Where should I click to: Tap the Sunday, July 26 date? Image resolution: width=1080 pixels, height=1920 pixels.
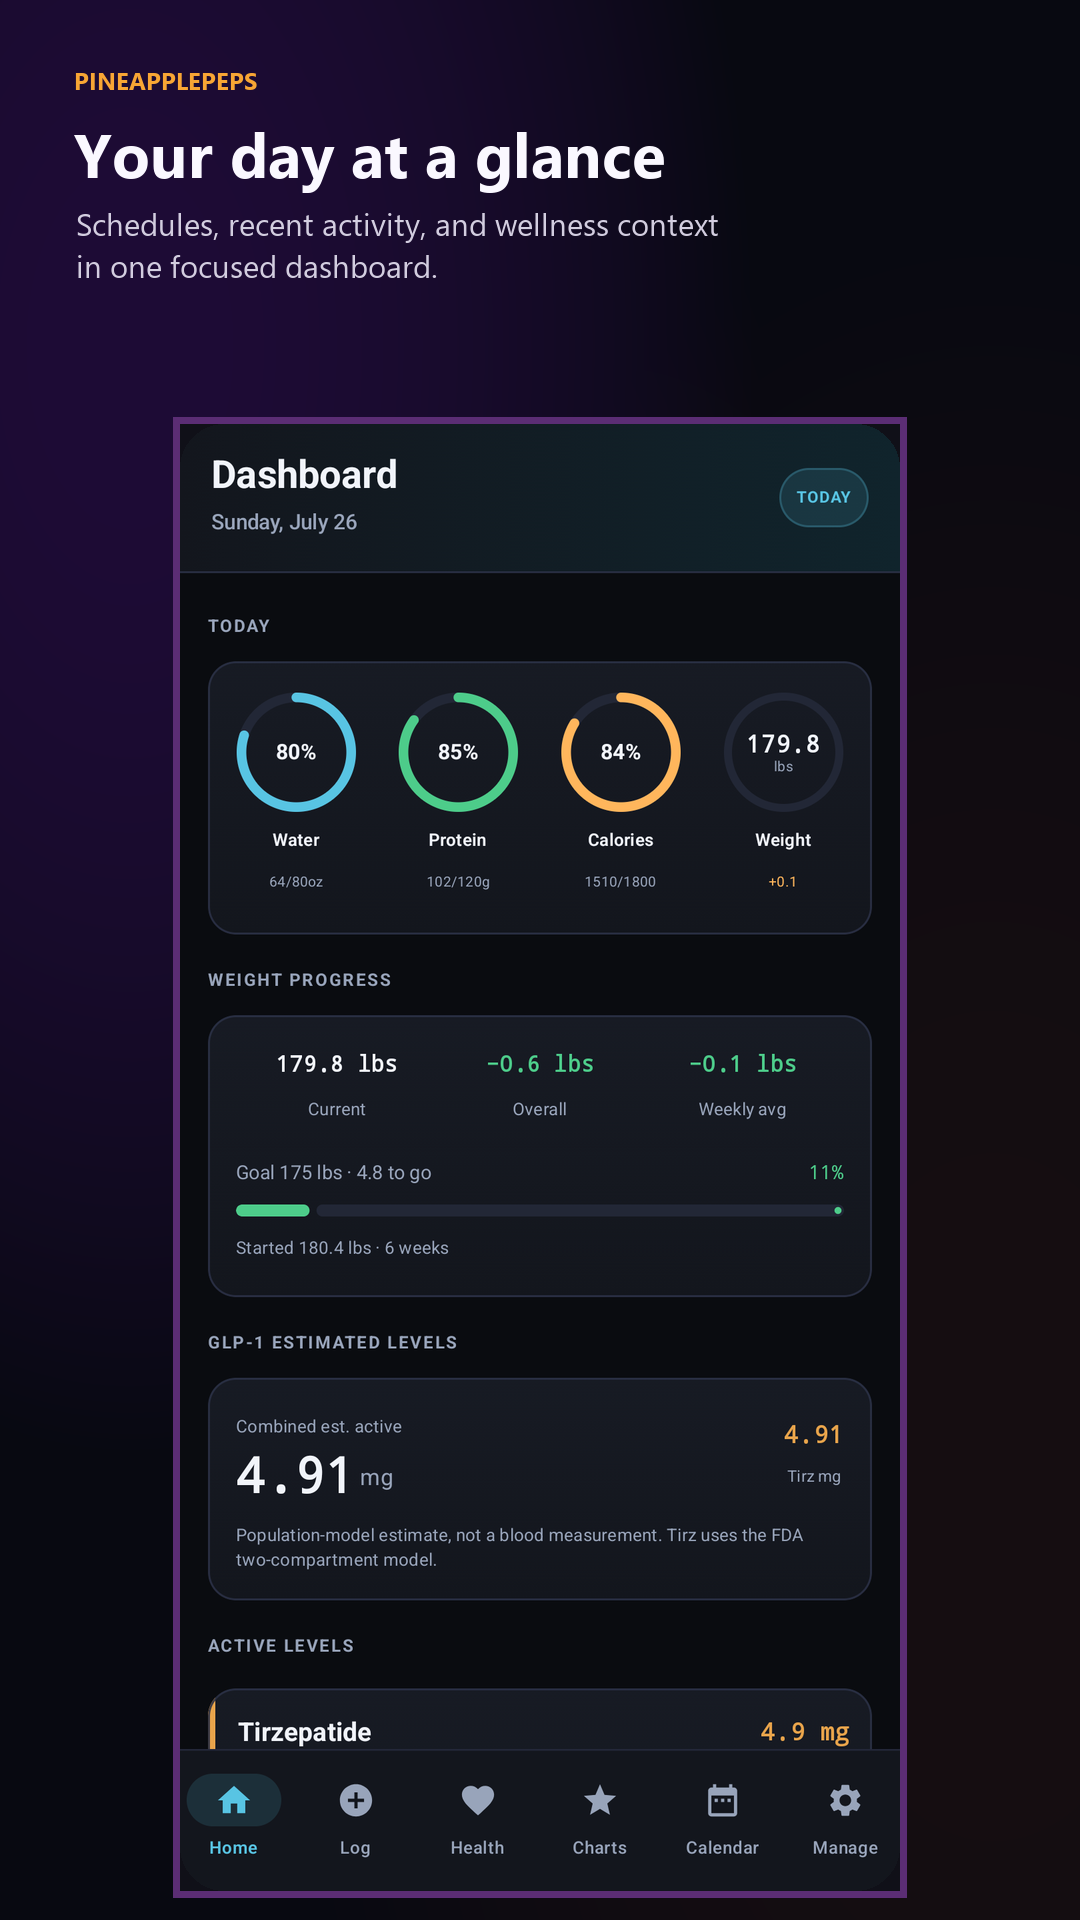(x=284, y=522)
